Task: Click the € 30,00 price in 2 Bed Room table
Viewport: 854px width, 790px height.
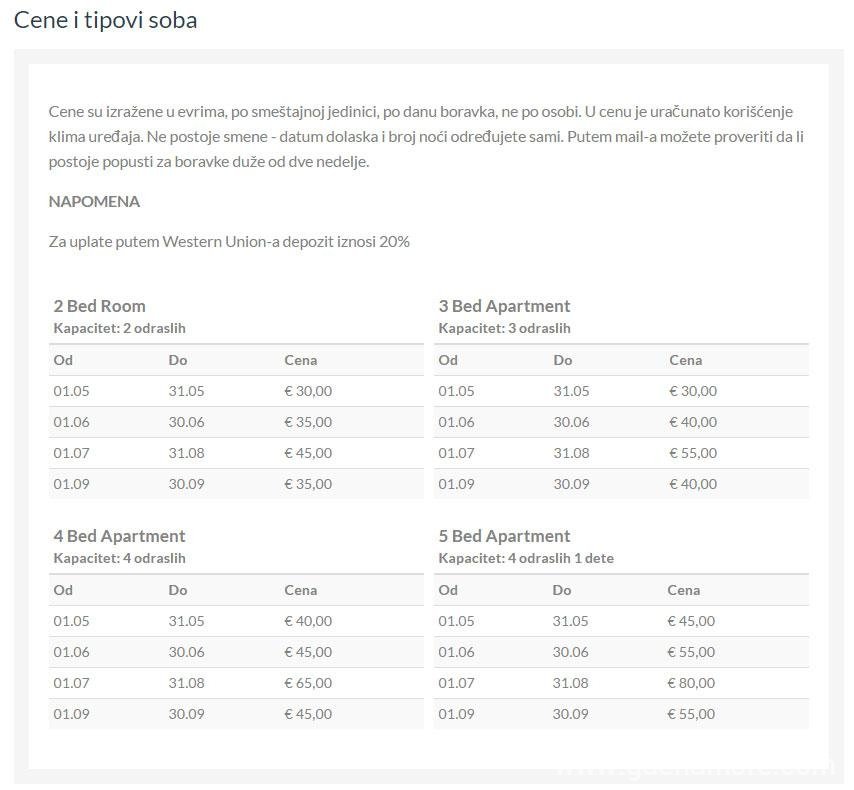Action: (308, 391)
